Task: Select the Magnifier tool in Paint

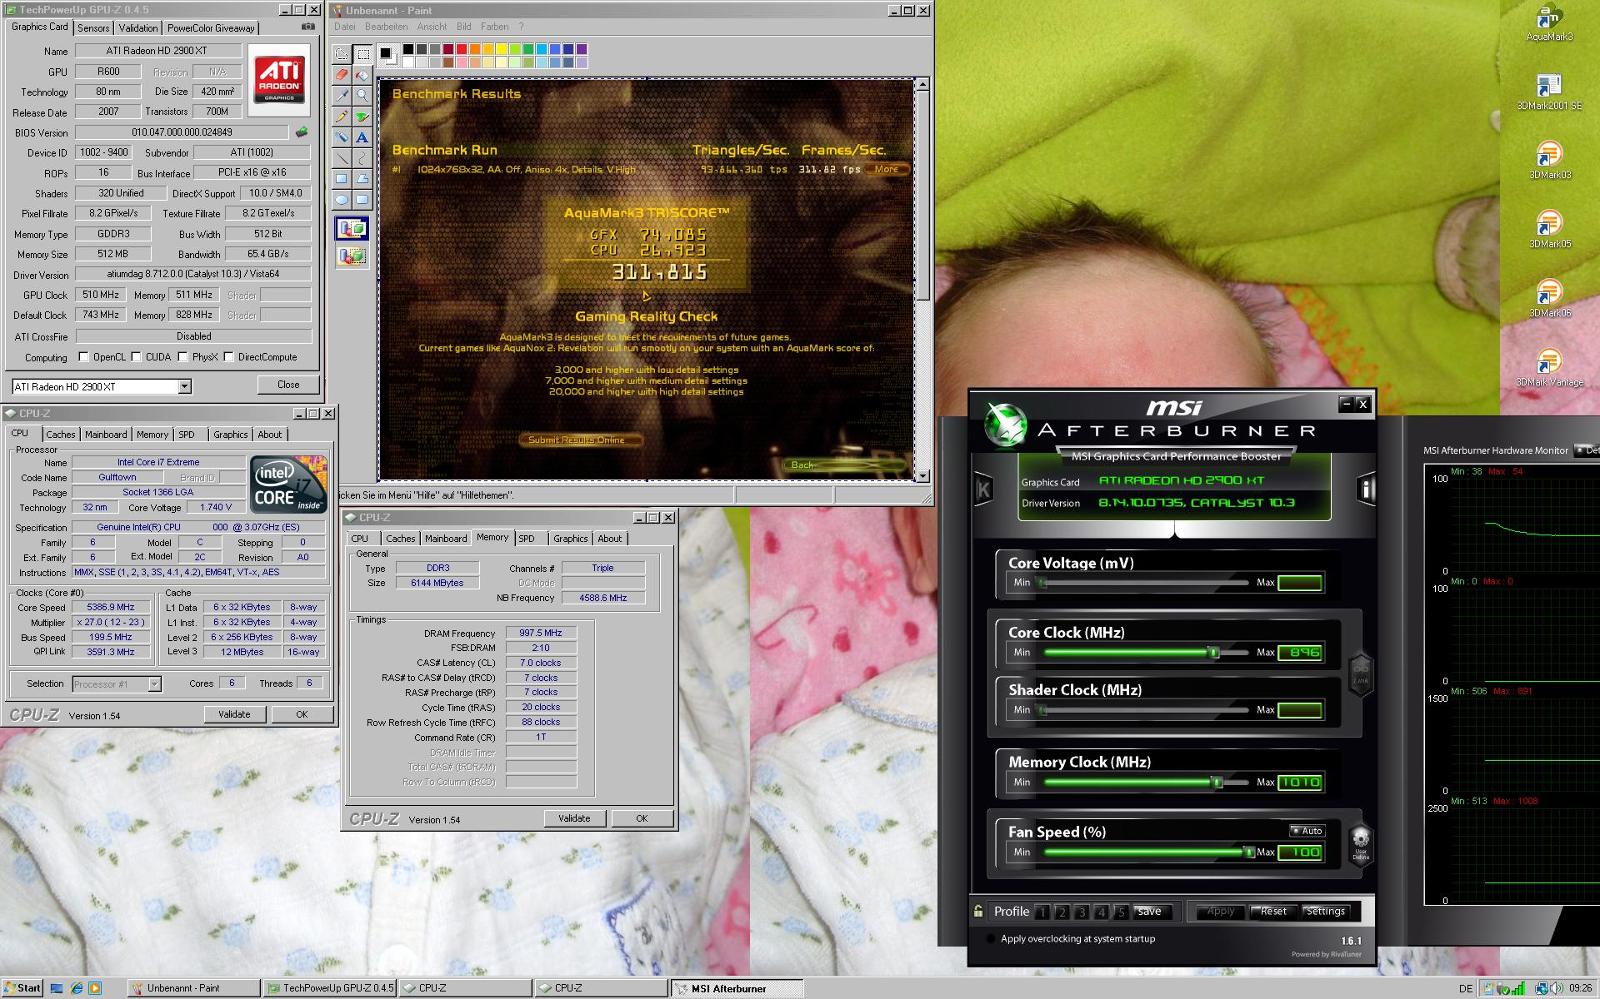Action: click(x=361, y=96)
